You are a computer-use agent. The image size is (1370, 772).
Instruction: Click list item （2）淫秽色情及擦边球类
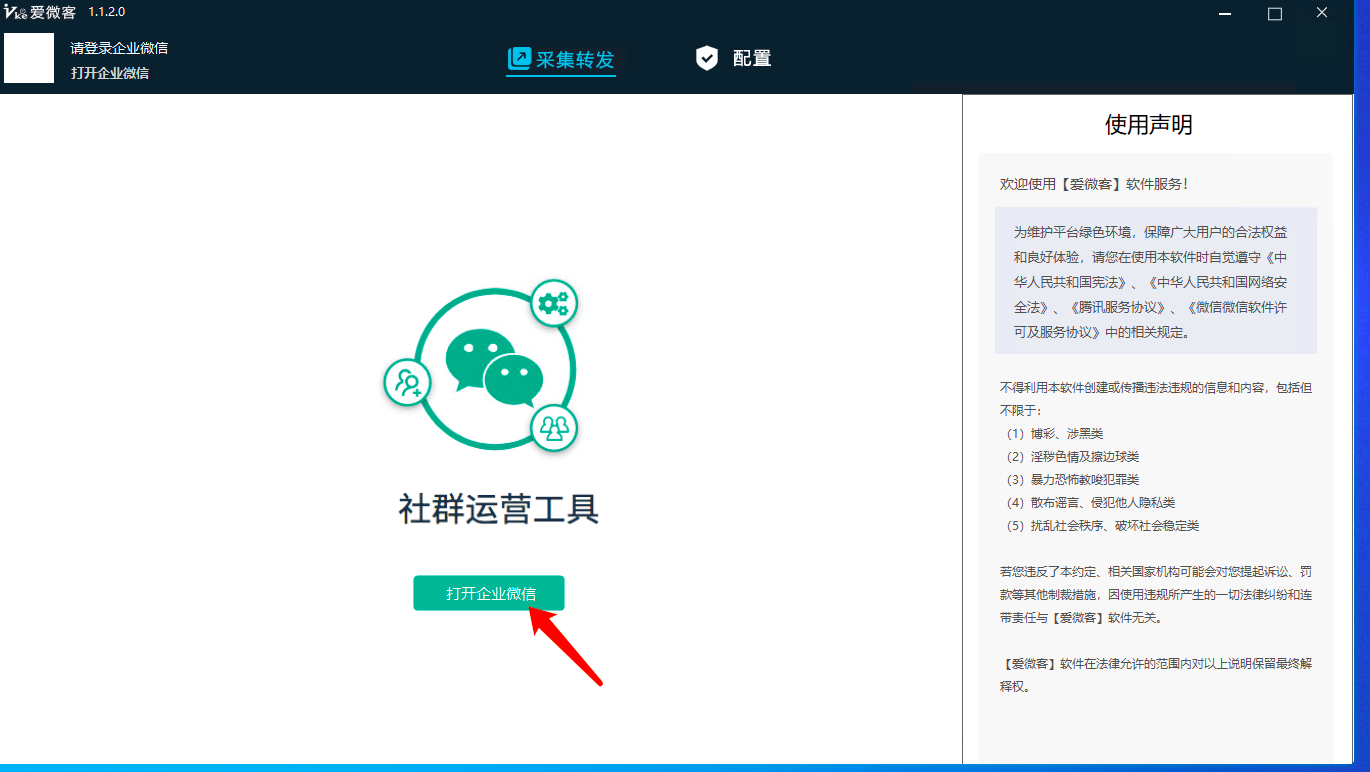tap(1070, 457)
